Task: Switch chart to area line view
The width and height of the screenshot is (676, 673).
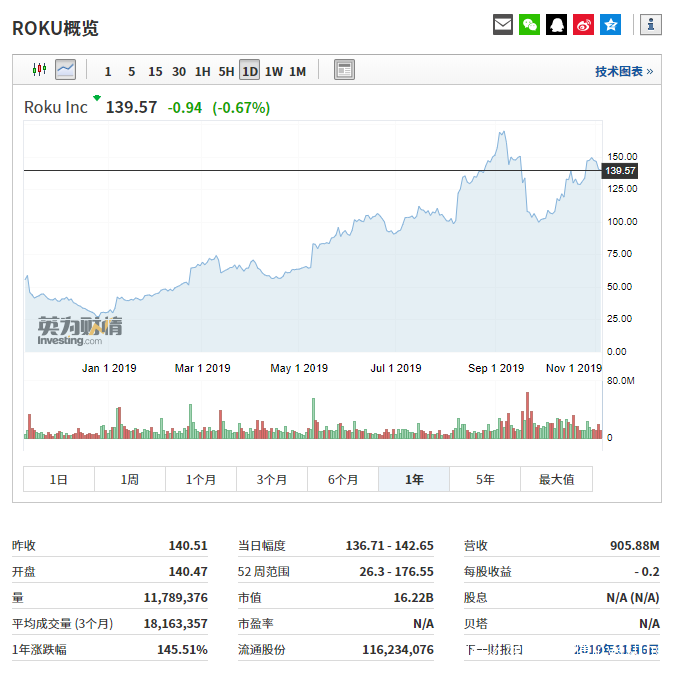Action: [66, 69]
